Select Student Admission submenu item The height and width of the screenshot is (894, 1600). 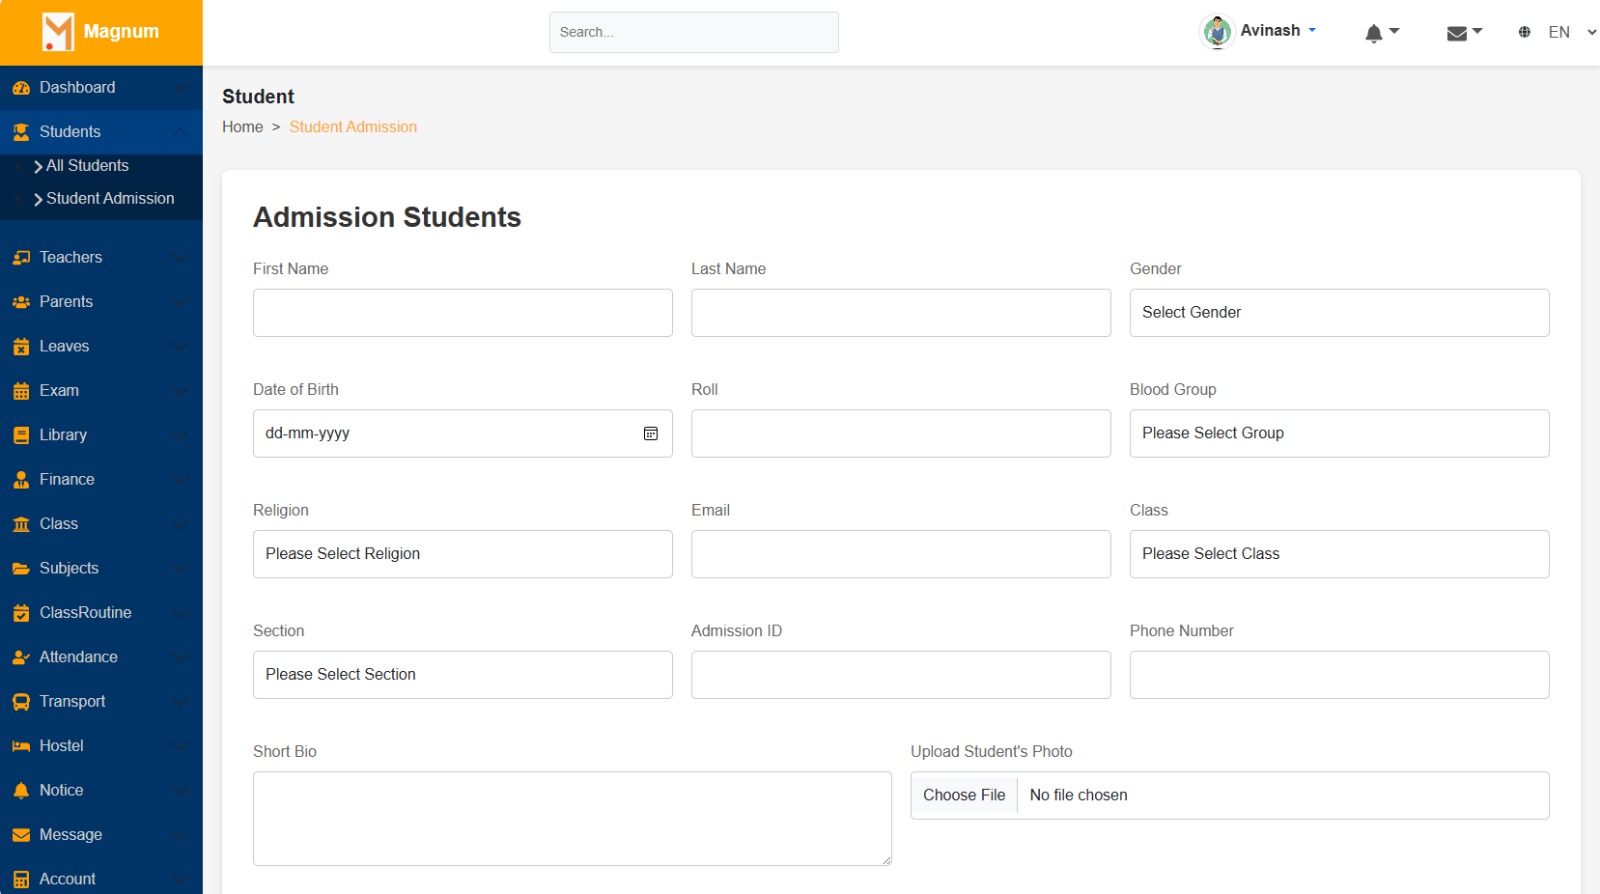click(x=110, y=199)
